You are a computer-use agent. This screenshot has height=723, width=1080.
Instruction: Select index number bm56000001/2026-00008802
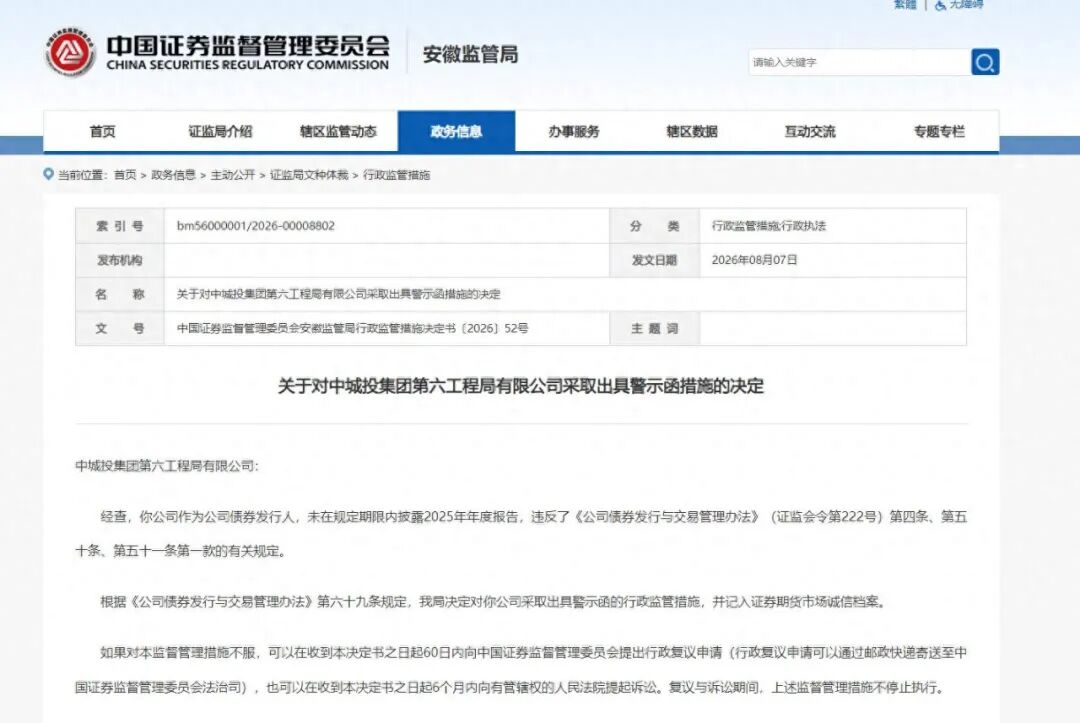point(256,226)
